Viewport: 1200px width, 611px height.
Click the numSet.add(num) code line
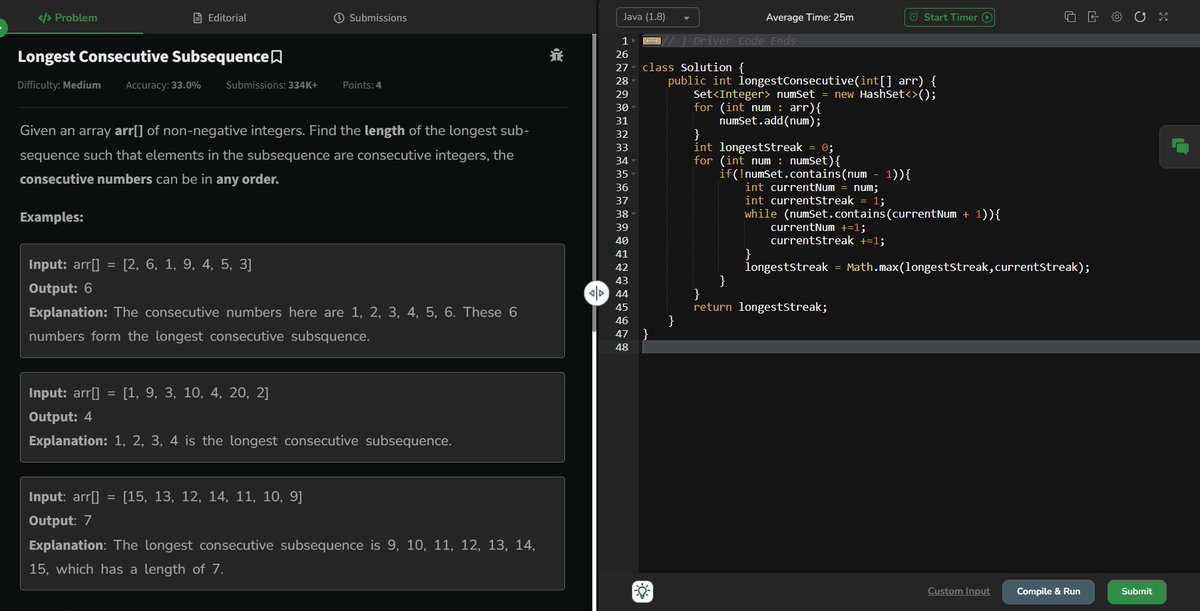click(770, 120)
